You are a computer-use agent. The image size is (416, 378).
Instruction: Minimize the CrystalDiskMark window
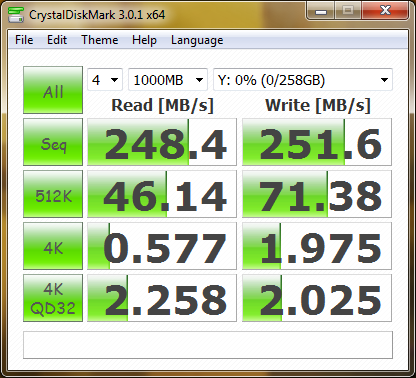point(321,11)
